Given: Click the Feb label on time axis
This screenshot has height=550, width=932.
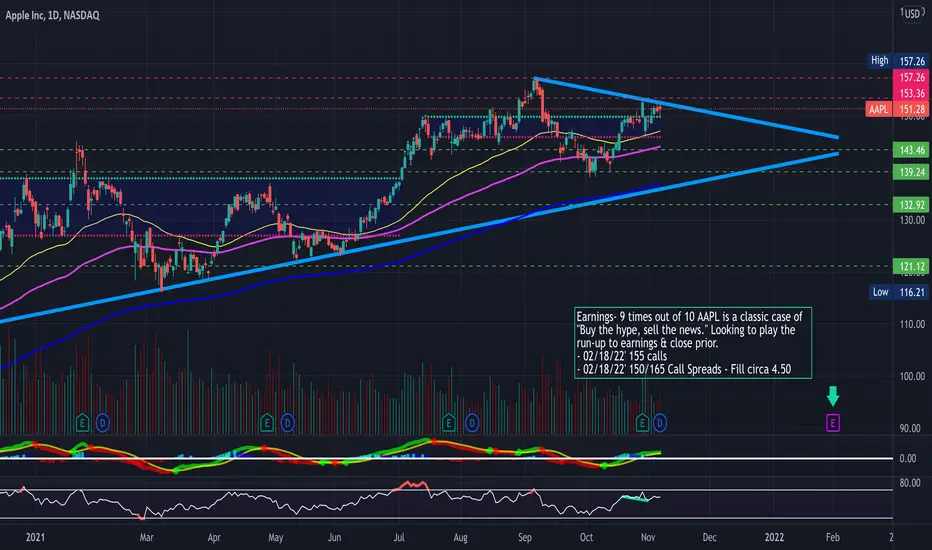Looking at the screenshot, I should pyautogui.click(x=833, y=537).
